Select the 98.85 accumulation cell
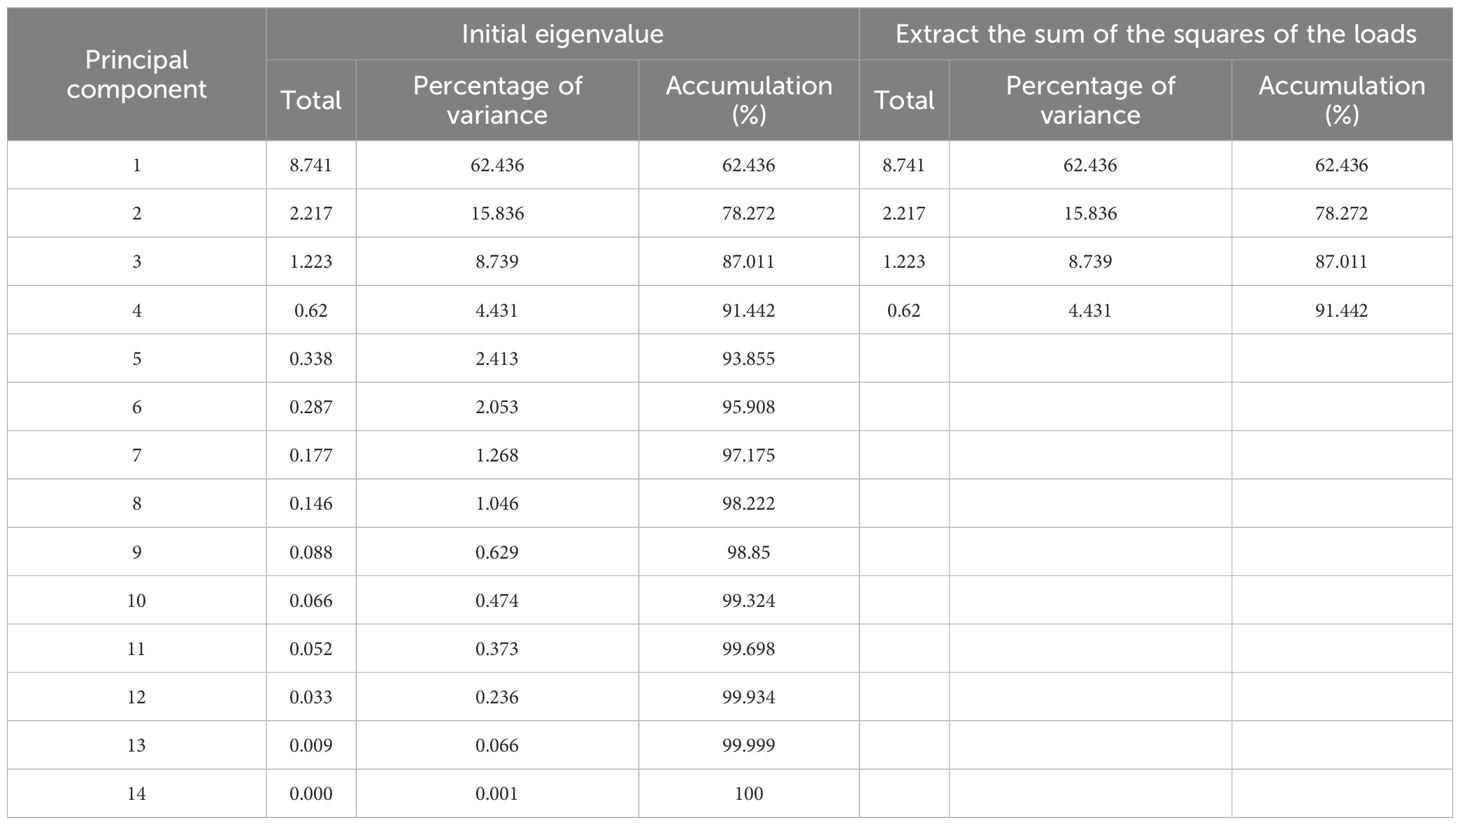This screenshot has width=1460, height=825. coord(748,552)
